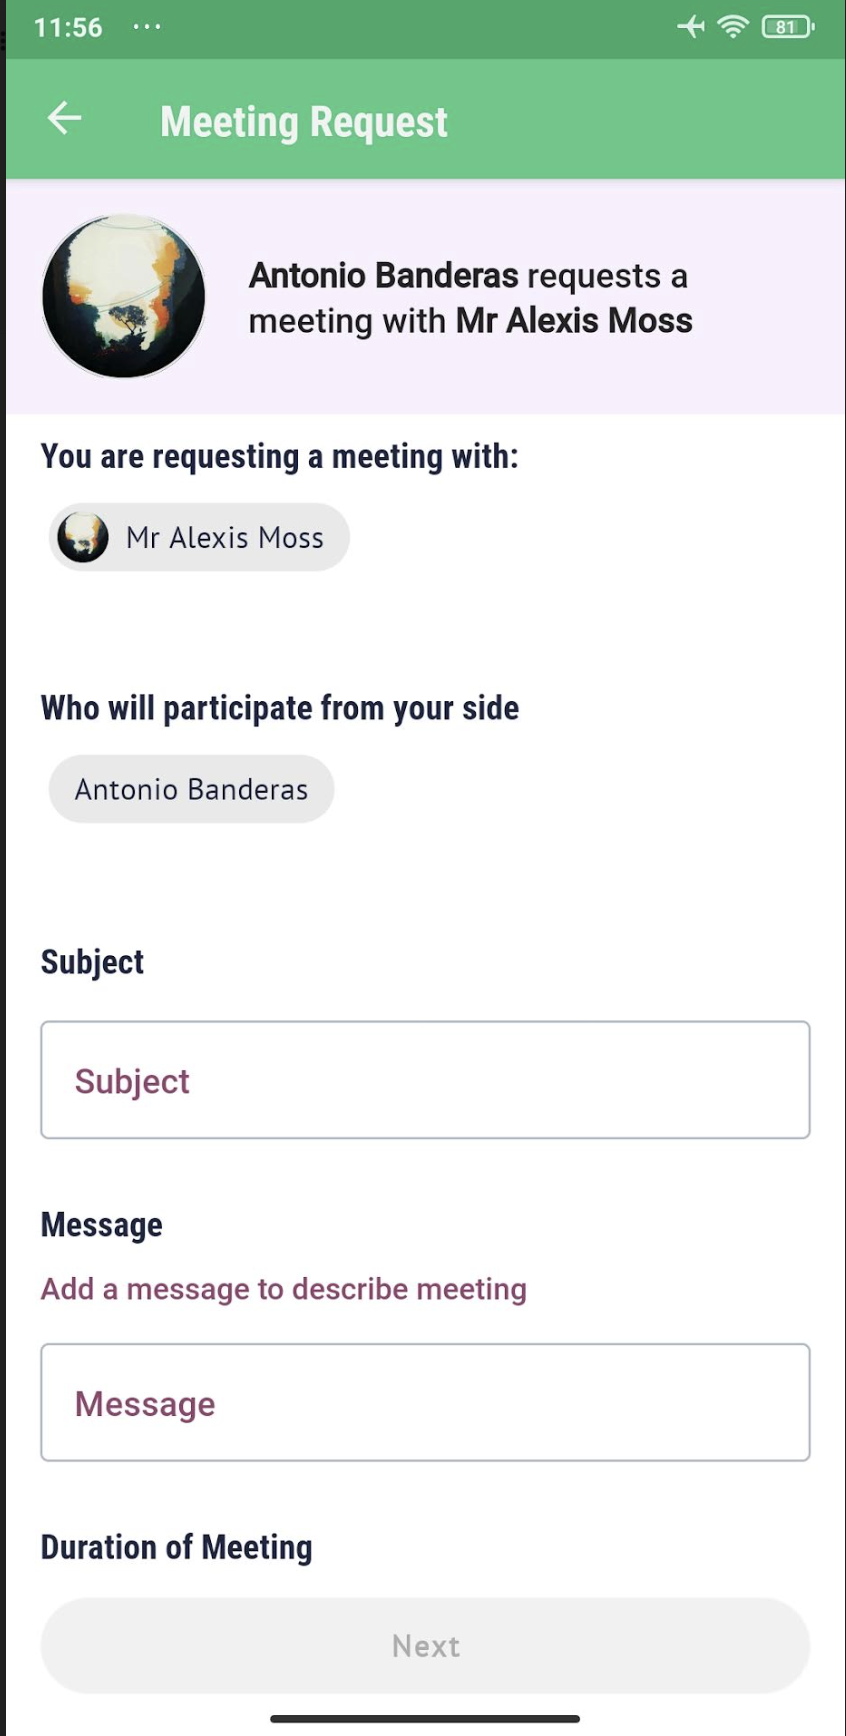Select the Antonio Banderas participant chip

point(191,790)
